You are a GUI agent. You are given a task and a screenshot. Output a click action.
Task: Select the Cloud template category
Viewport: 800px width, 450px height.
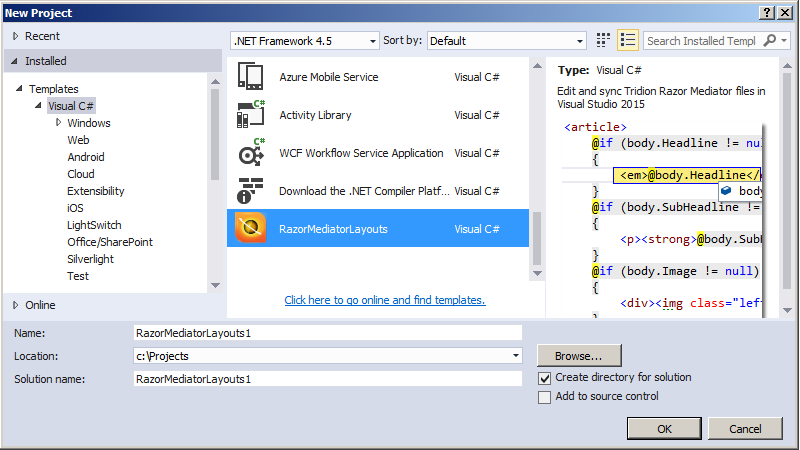pyautogui.click(x=81, y=174)
